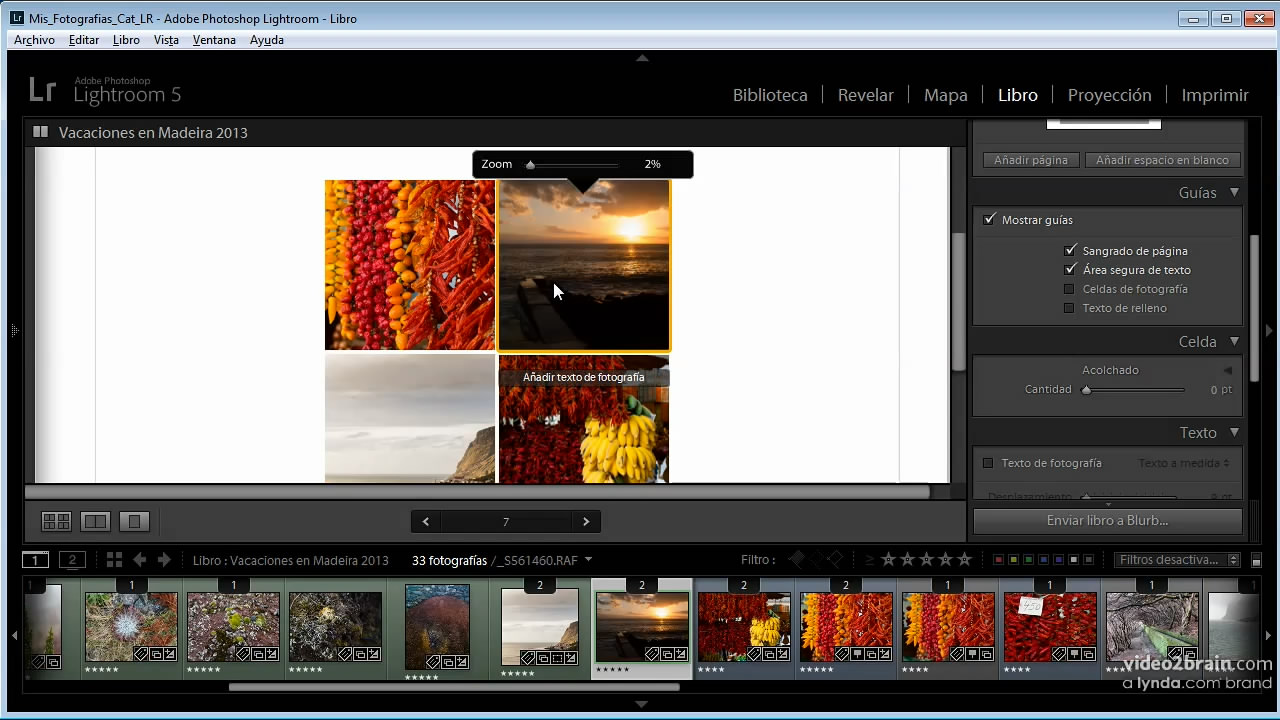Disable Mostrar guías checkbox
The width and height of the screenshot is (1280, 720).
990,220
